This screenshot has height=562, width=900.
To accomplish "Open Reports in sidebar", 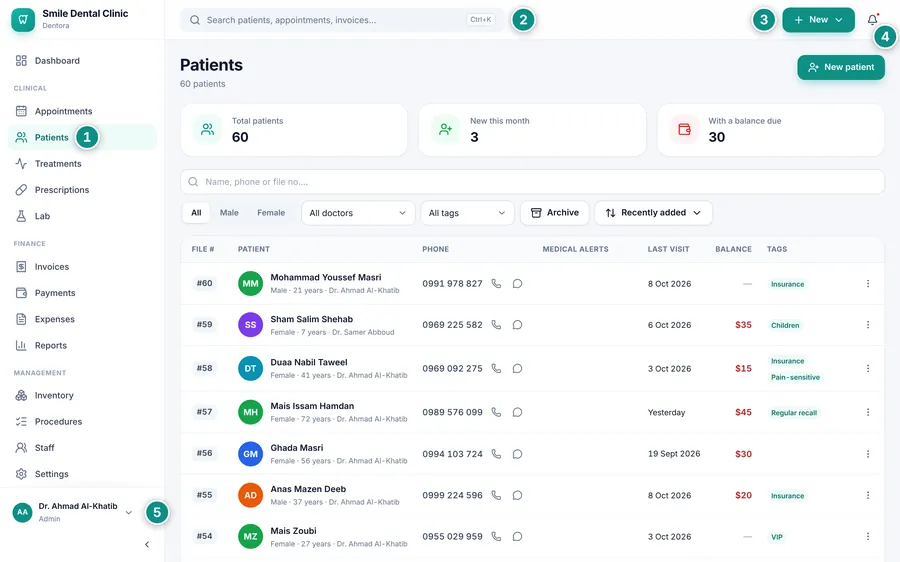I will [x=82, y=346].
